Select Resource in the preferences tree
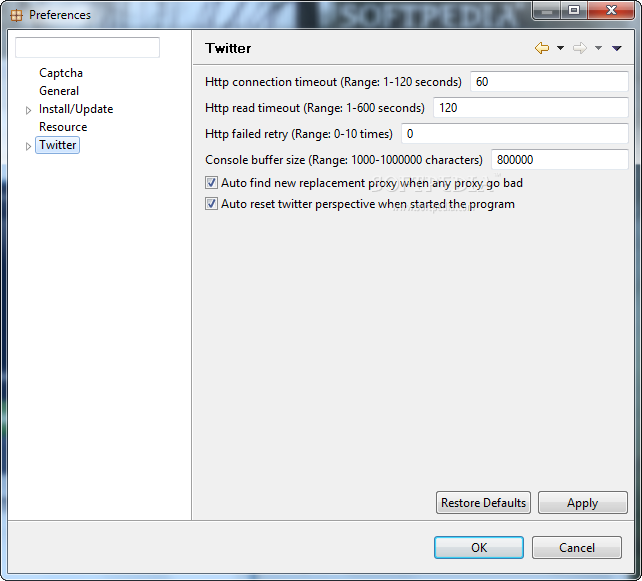 coord(63,127)
